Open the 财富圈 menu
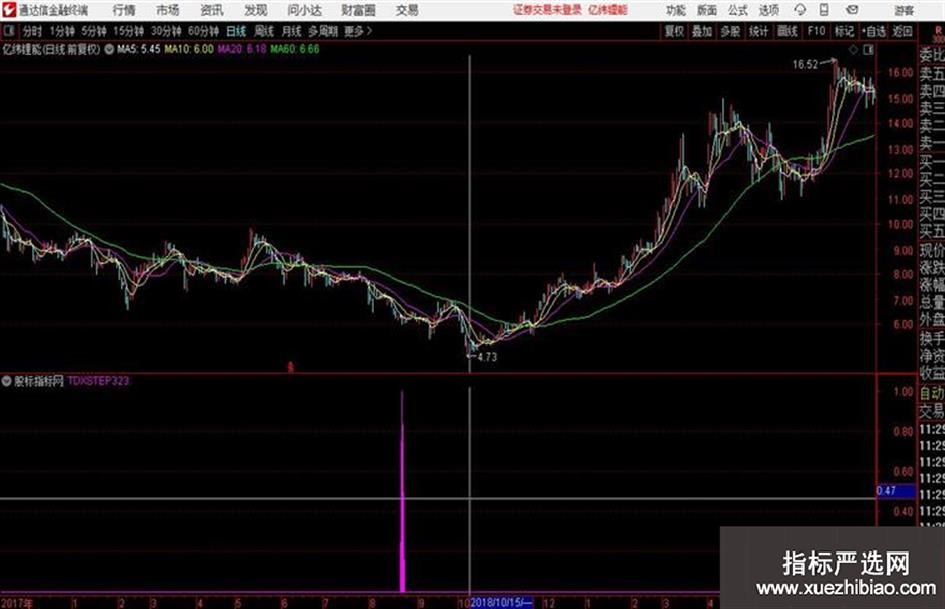945x609 pixels. (x=358, y=10)
